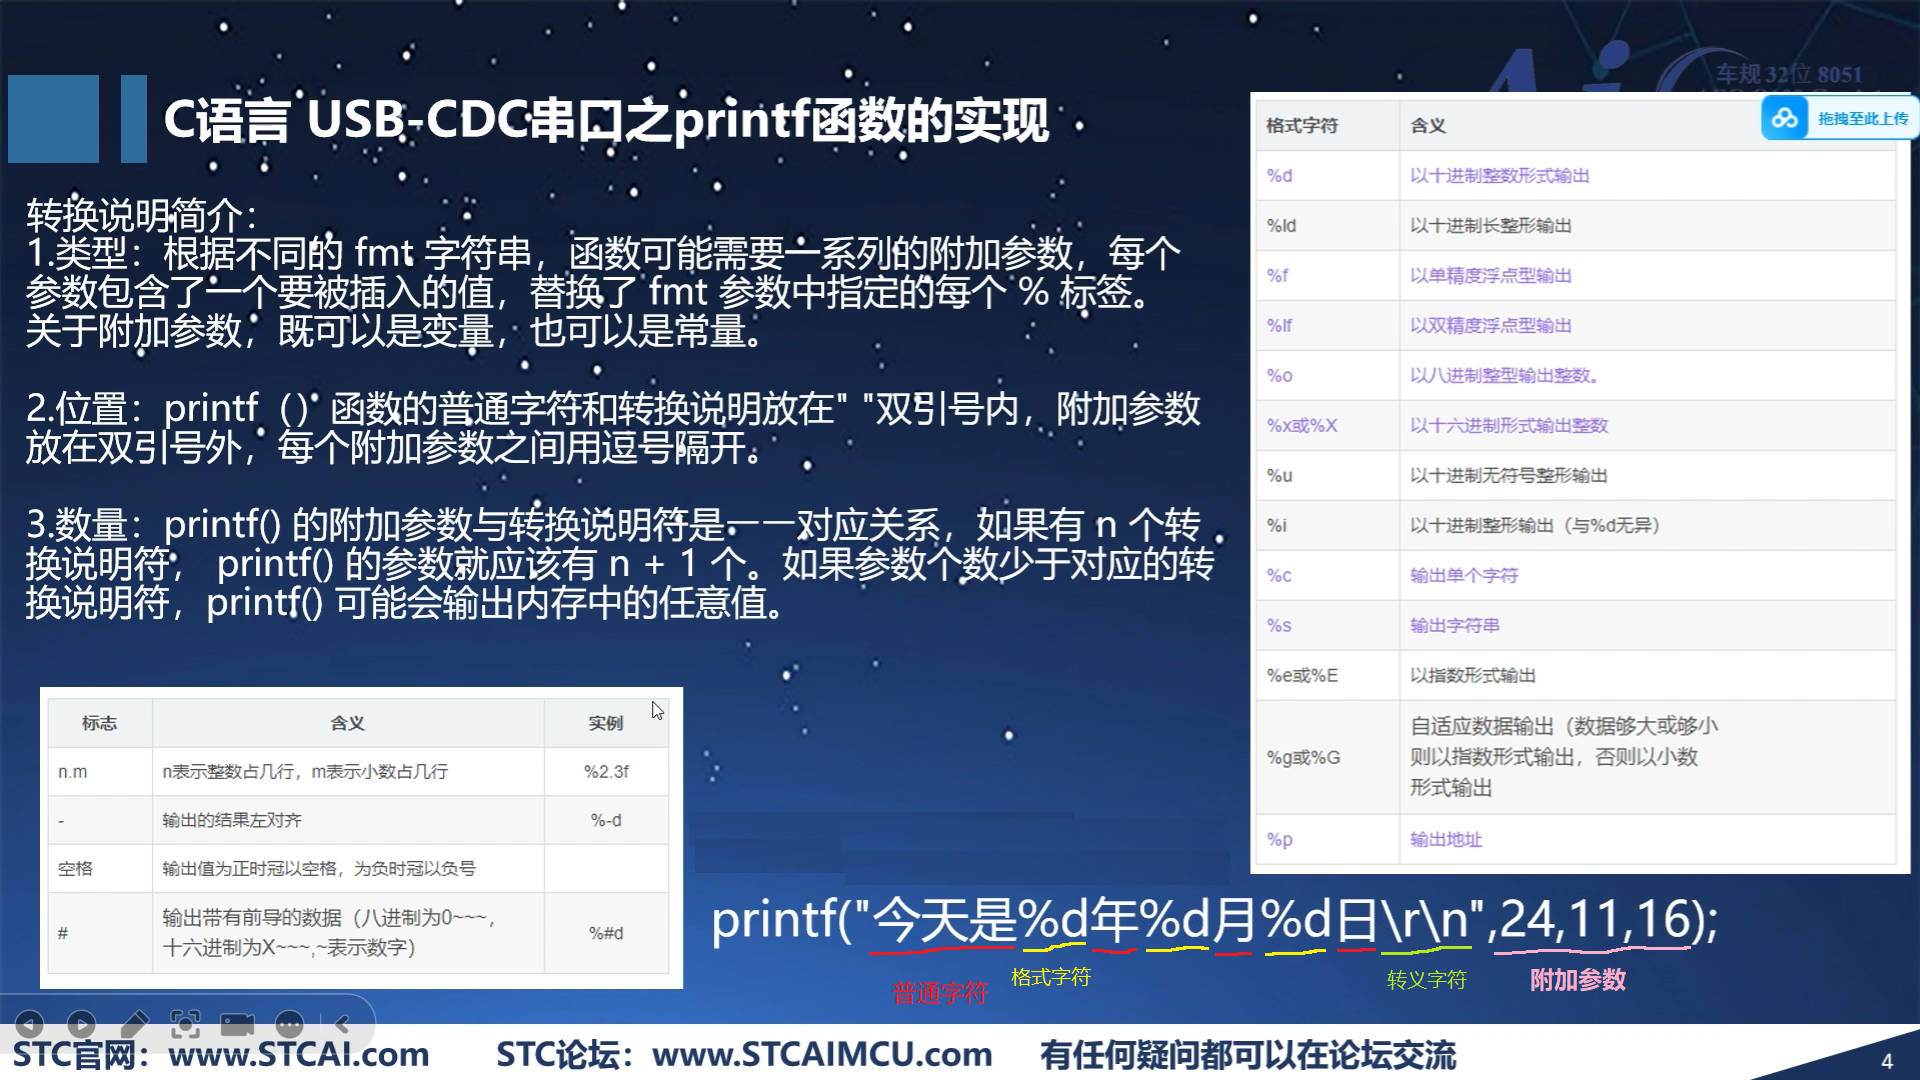Screen dimensions: 1920x1080
Task: Collapse the slideshow toolbar with the chevron
Action: (x=342, y=1024)
